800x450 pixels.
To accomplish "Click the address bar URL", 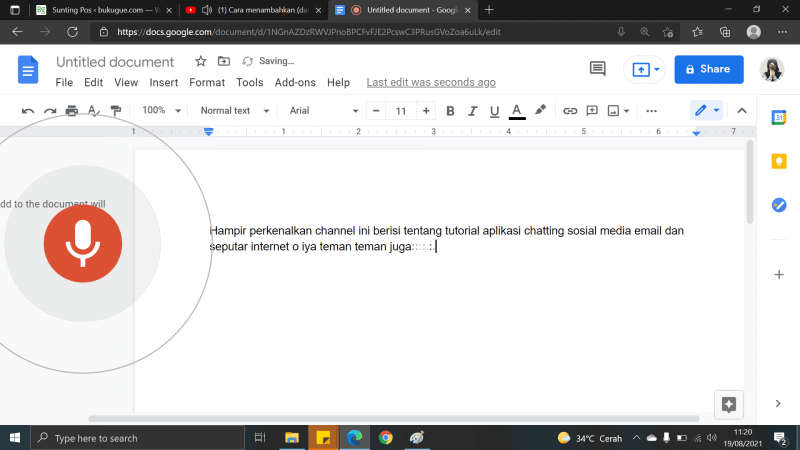I will 309,32.
